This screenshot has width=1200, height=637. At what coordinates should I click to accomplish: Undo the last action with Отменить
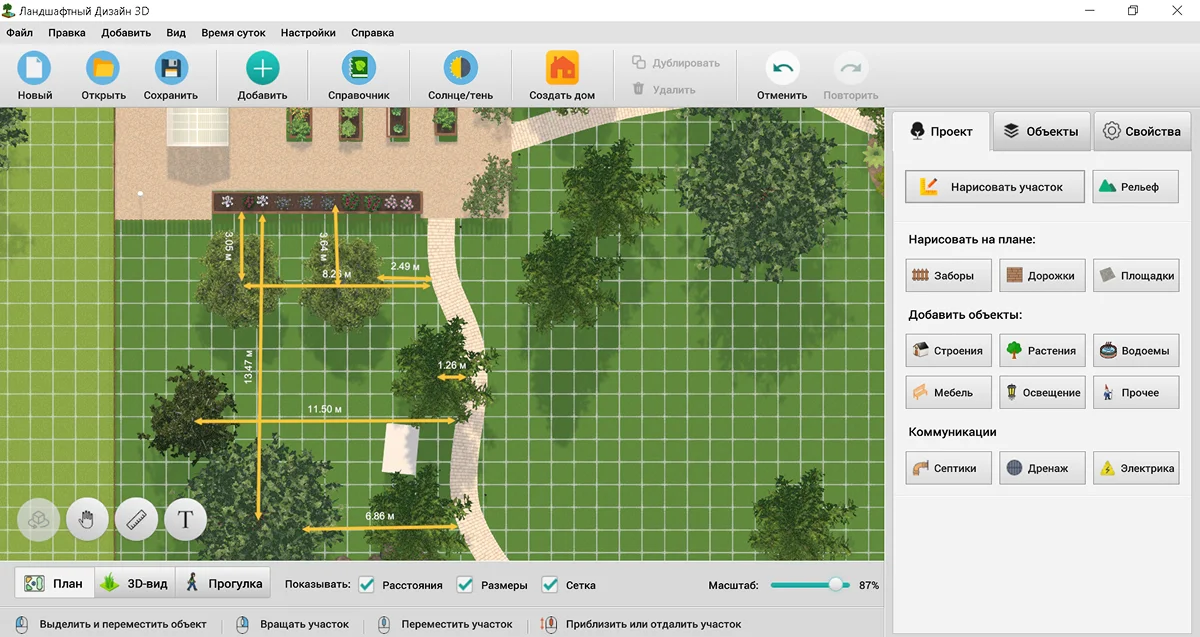point(781,70)
